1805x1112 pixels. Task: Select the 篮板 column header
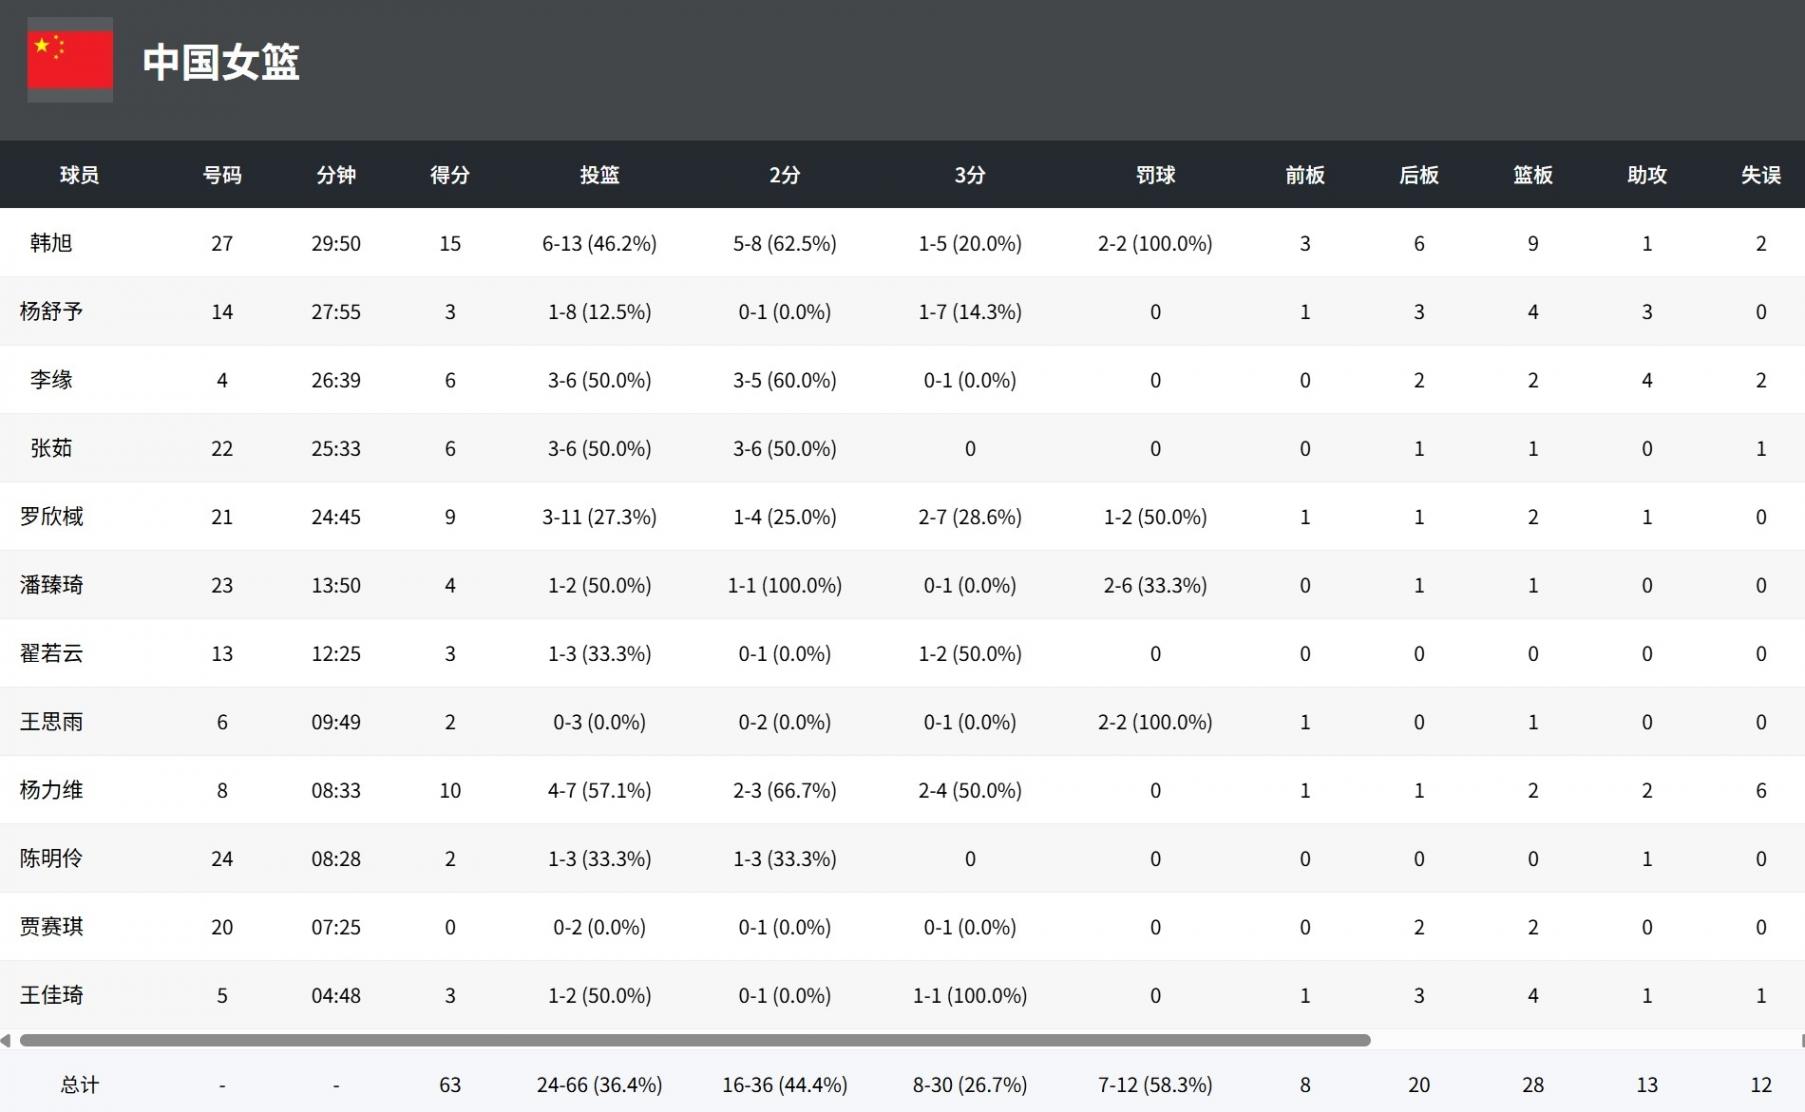(1532, 175)
